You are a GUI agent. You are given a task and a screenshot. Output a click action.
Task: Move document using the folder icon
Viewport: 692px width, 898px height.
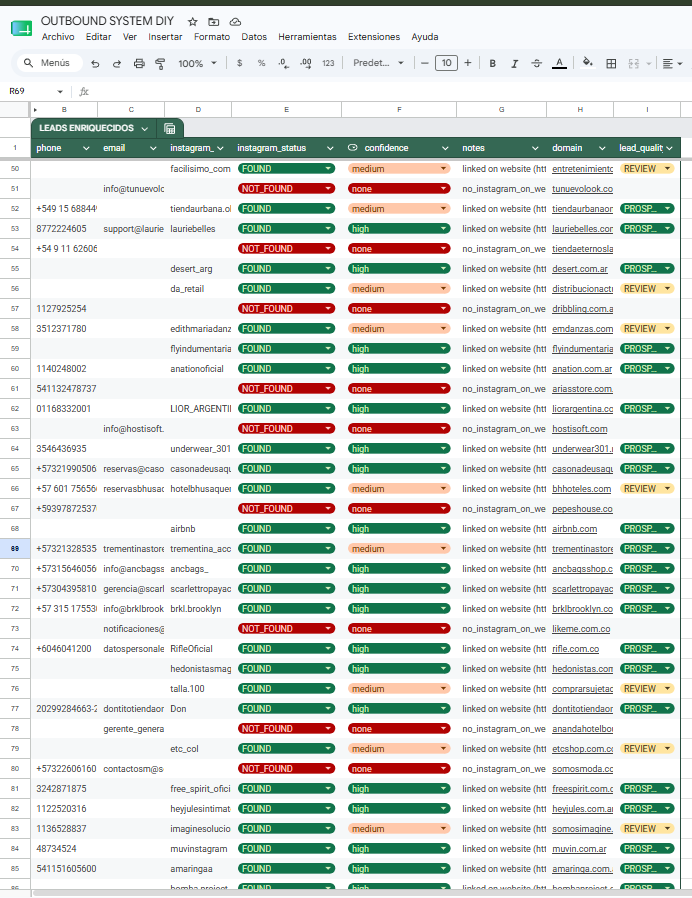pos(214,22)
